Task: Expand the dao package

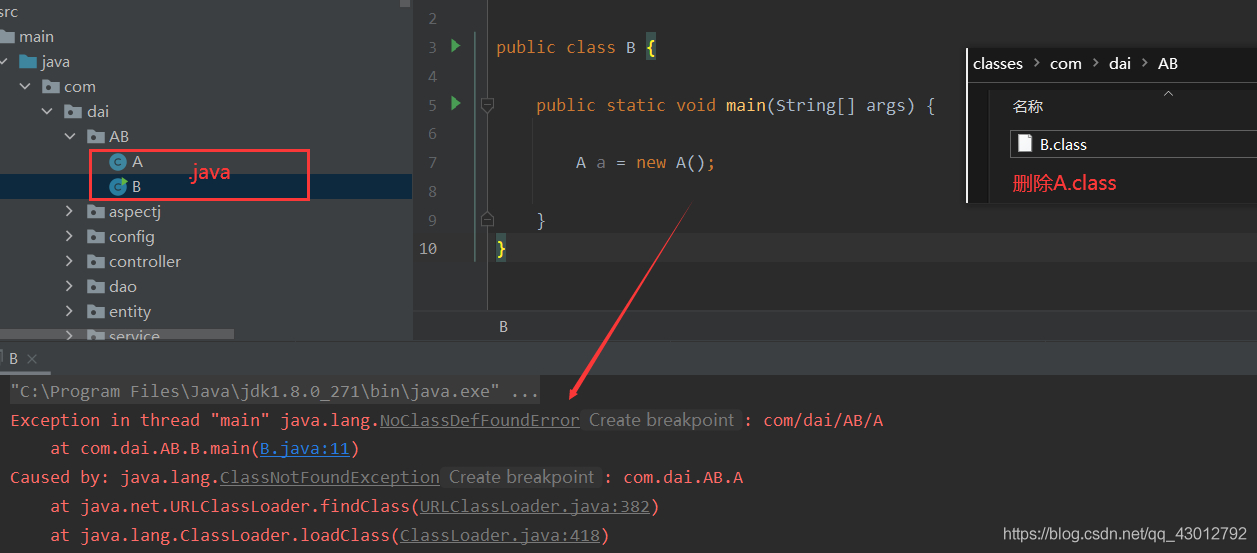Action: click(69, 286)
